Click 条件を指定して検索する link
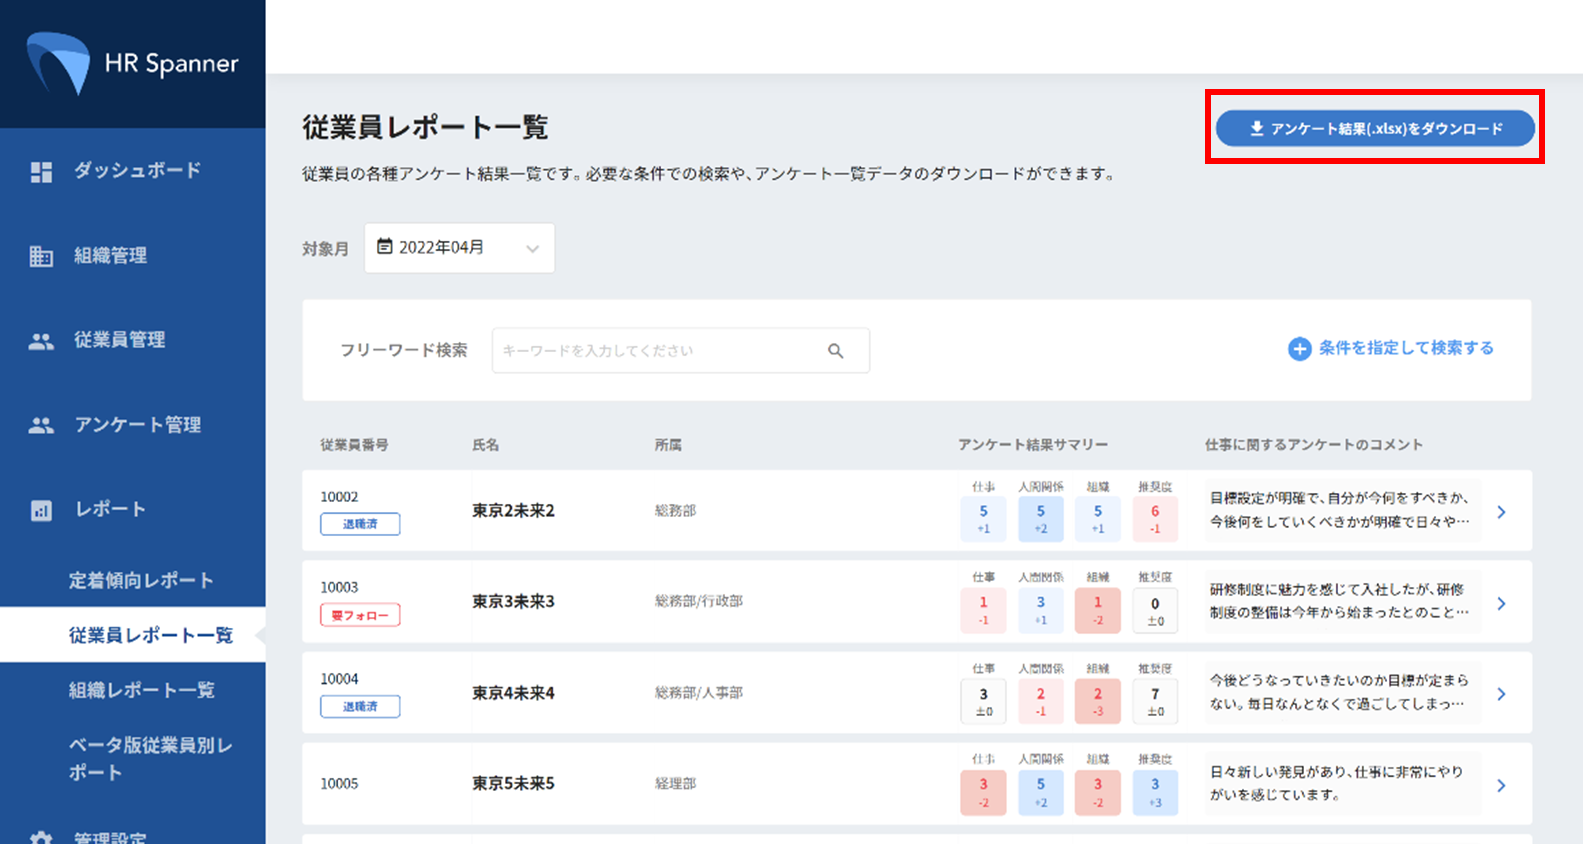This screenshot has height=844, width=1583. click(x=1405, y=348)
